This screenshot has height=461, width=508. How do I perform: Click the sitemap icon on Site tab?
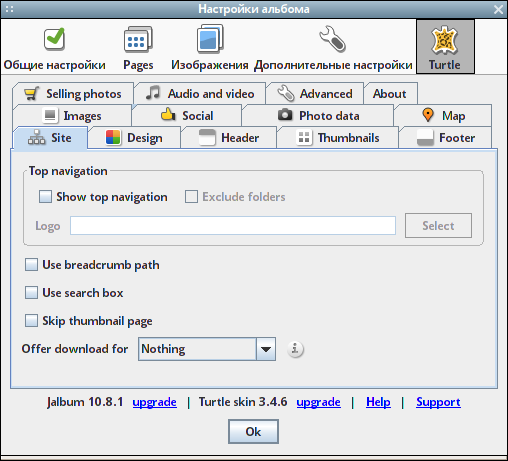(36, 137)
